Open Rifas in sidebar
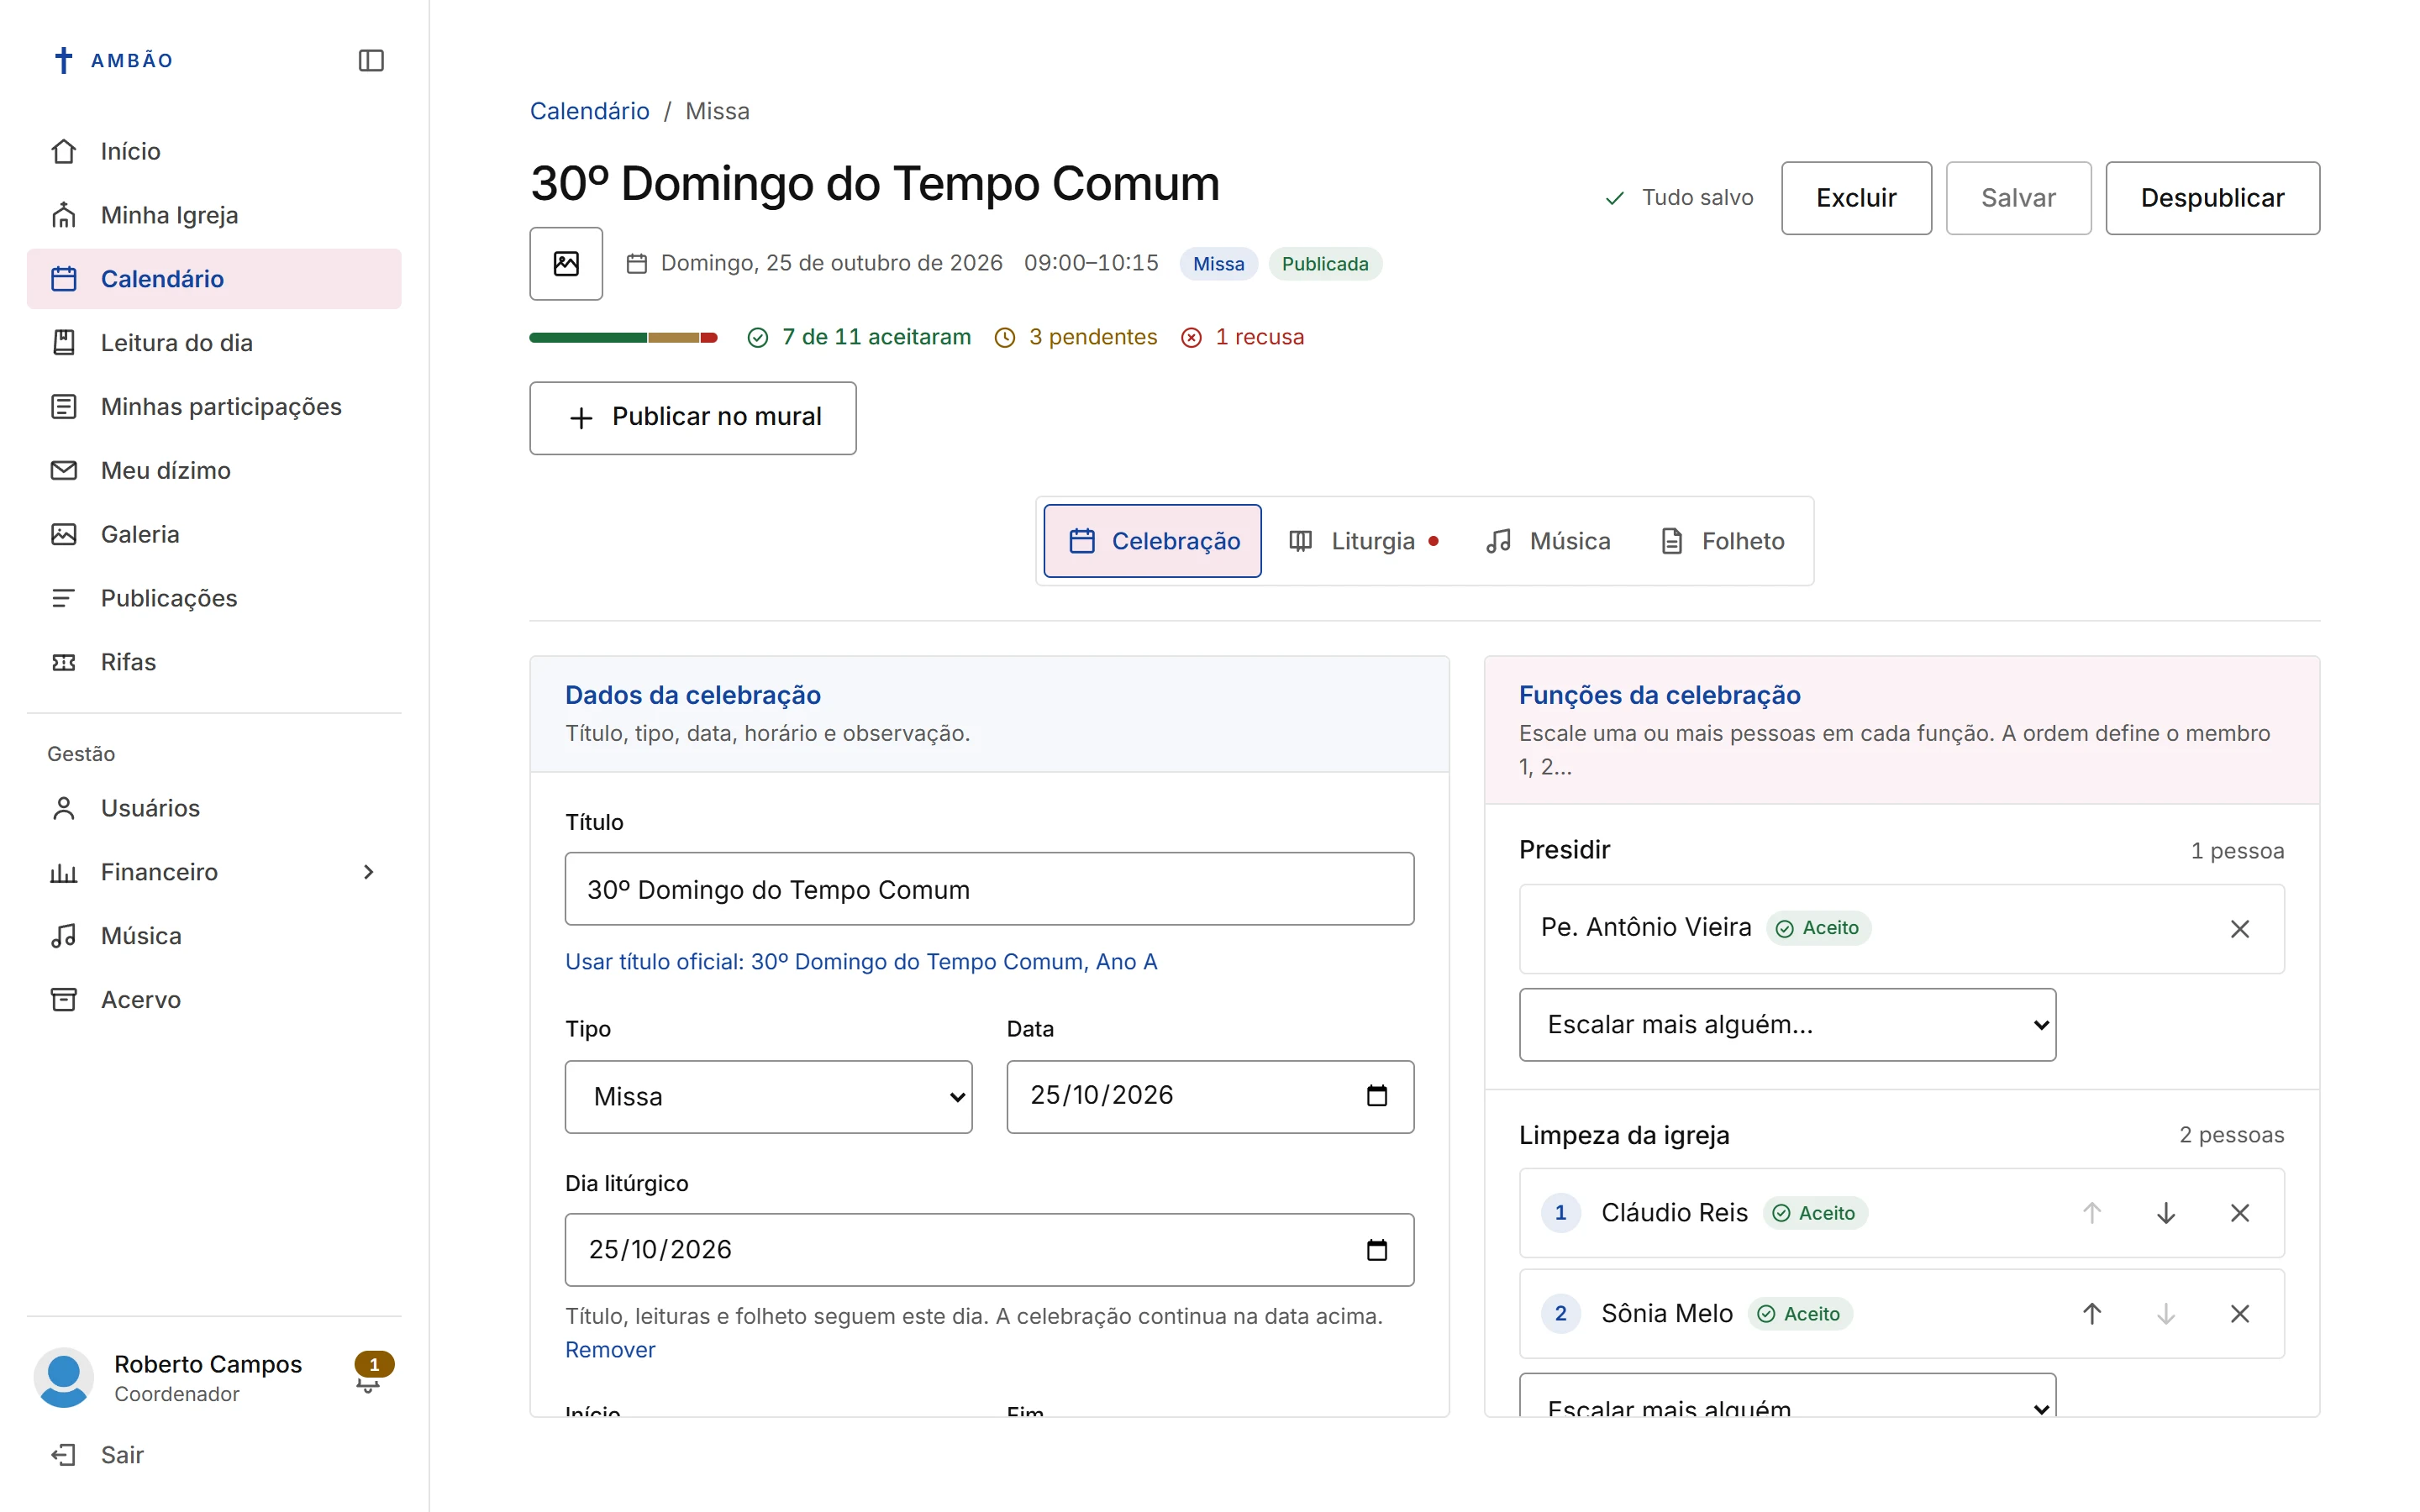The image size is (2420, 1512). click(x=214, y=662)
